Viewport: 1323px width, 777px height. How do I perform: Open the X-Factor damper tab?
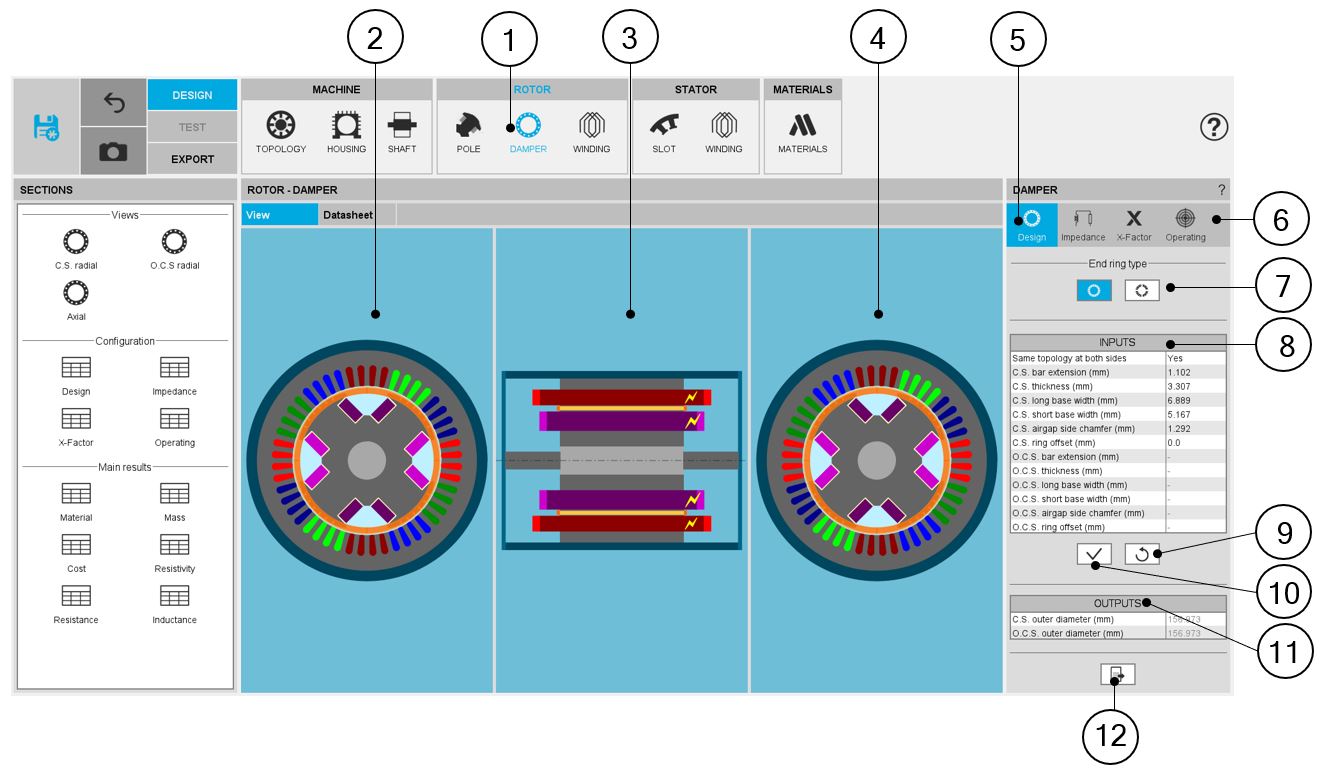(x=1133, y=226)
